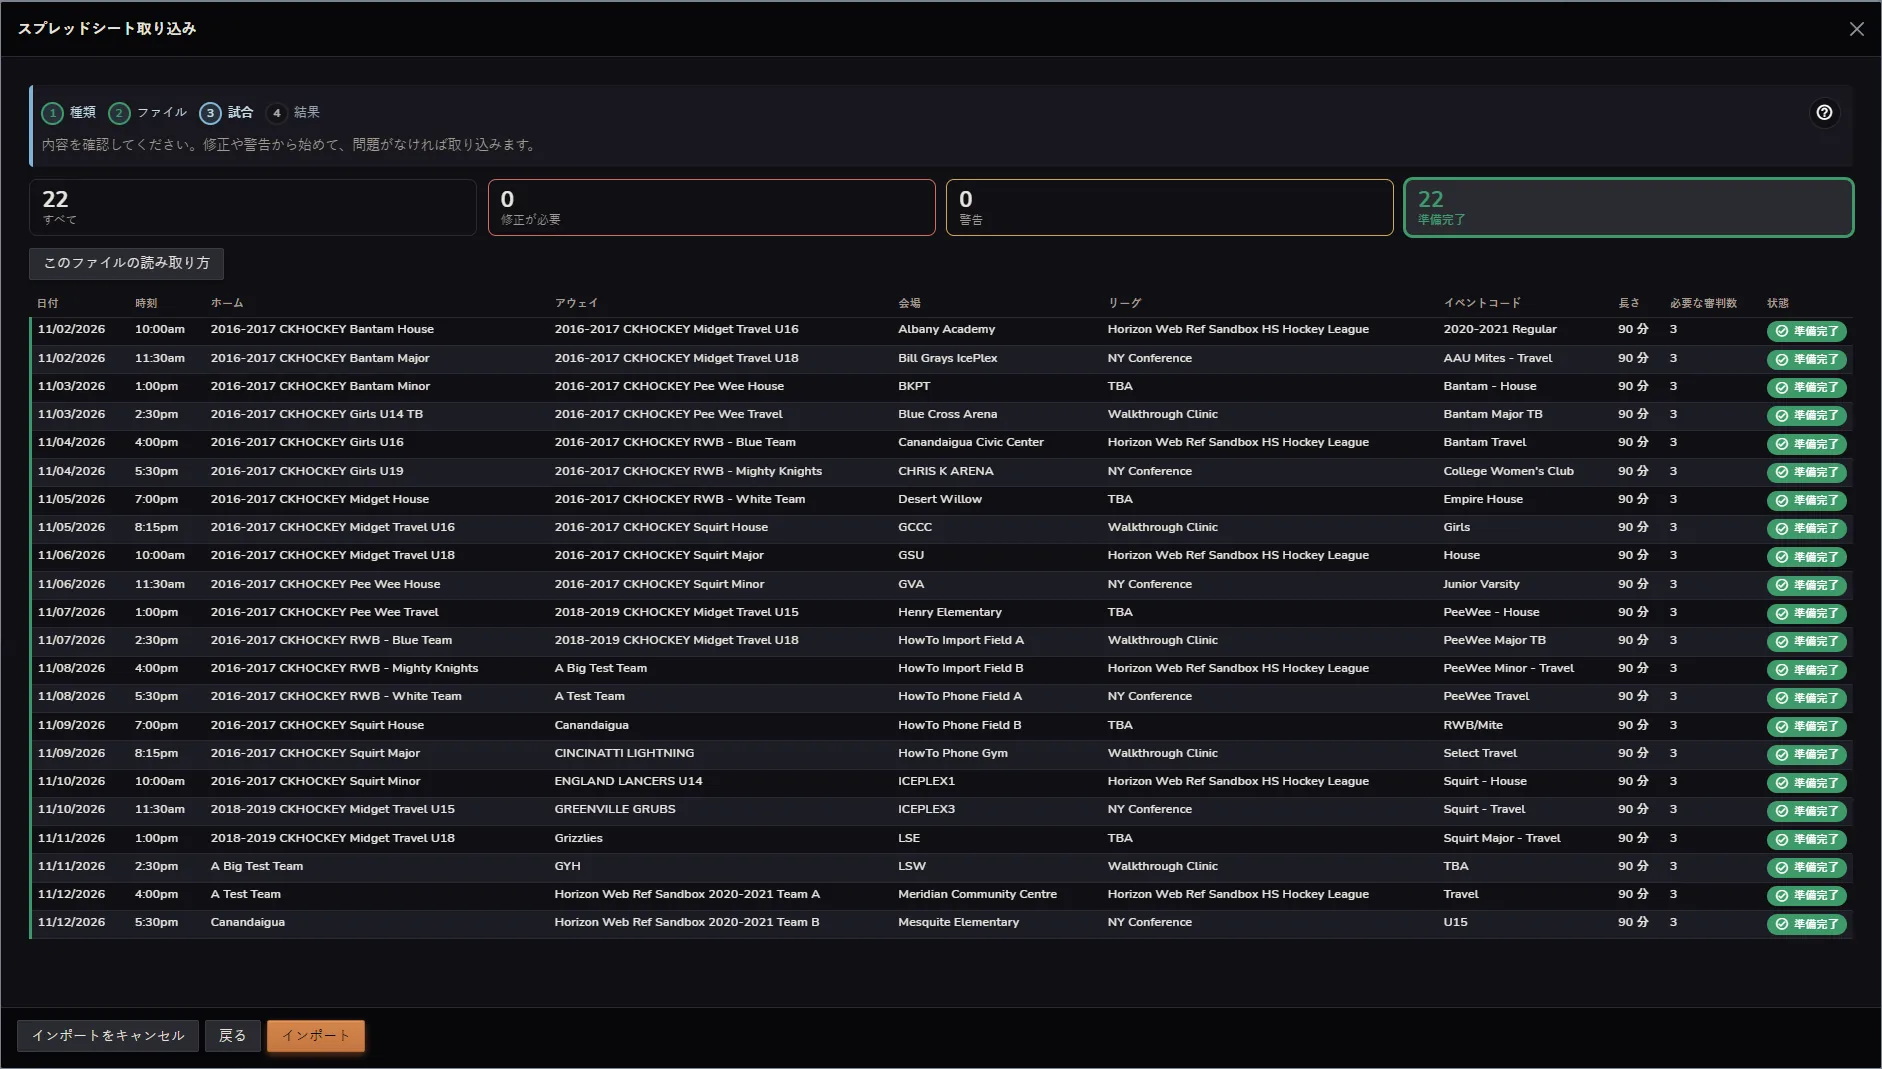Click インポートをキャンセル button

(x=108, y=1036)
